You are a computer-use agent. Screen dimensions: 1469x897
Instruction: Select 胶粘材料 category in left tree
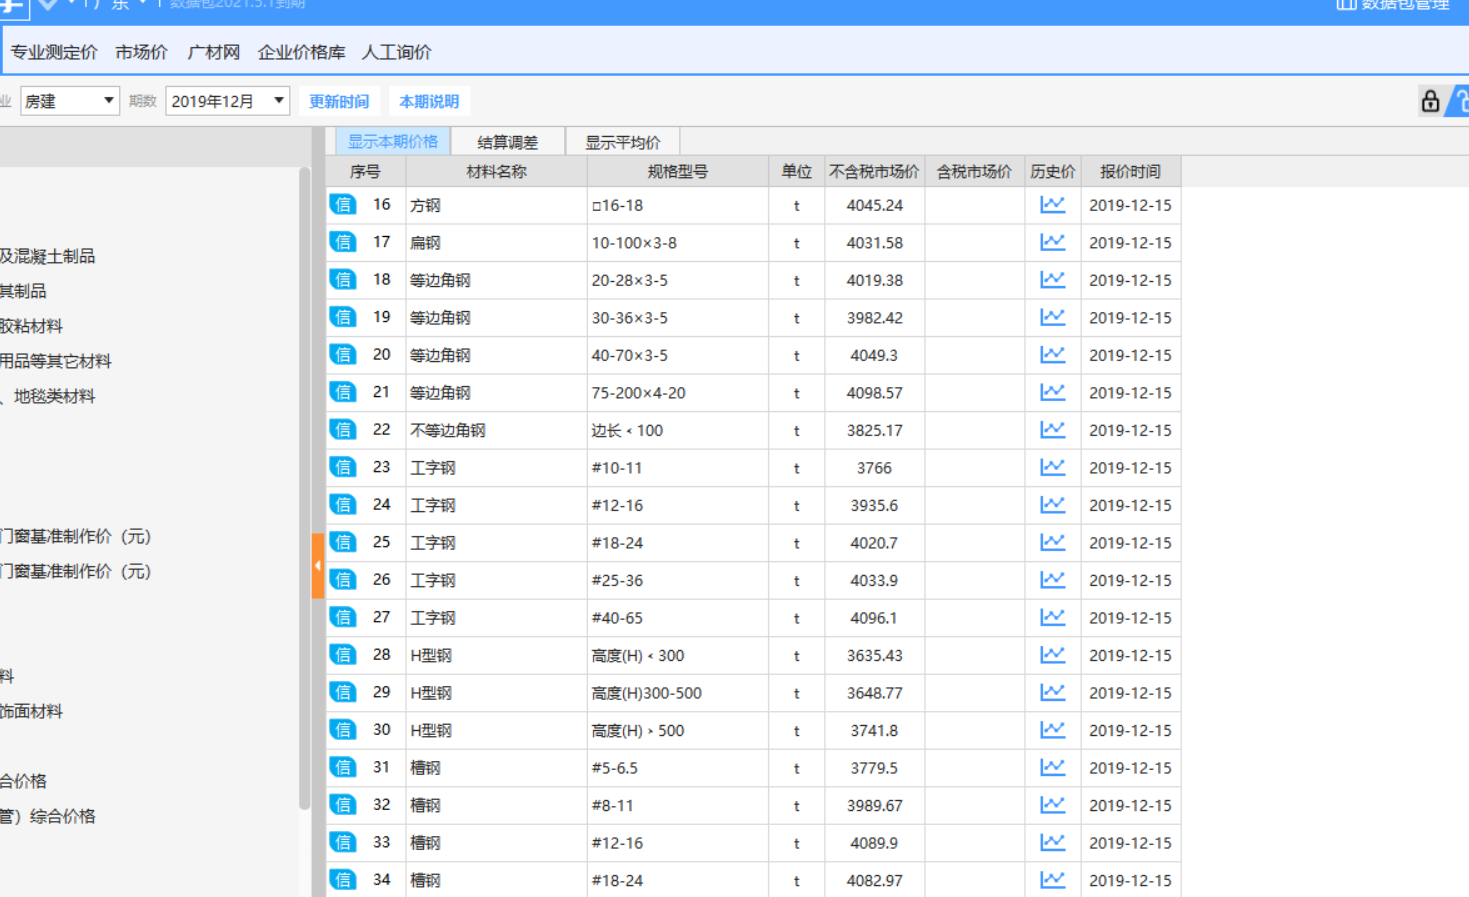[x=31, y=326]
